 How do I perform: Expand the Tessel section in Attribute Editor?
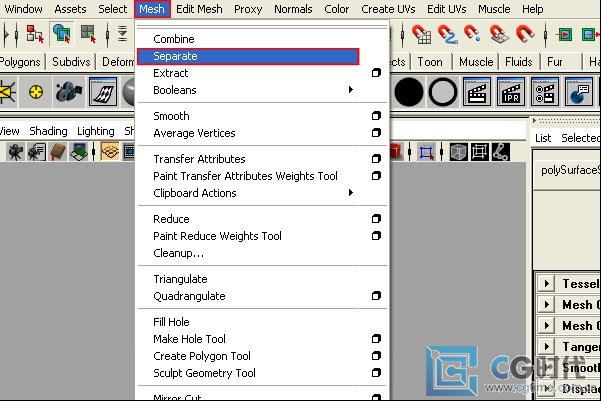point(547,284)
